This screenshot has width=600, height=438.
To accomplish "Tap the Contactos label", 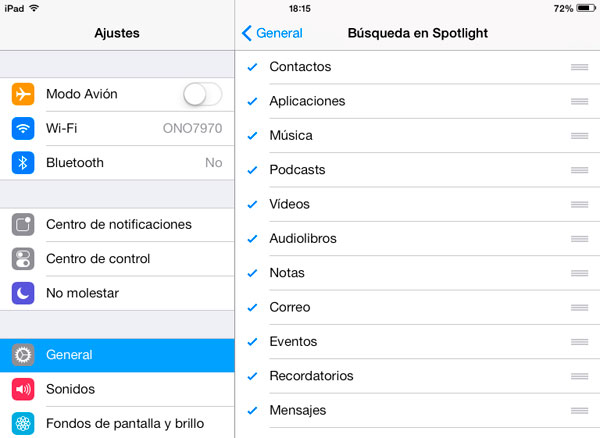I will point(300,67).
